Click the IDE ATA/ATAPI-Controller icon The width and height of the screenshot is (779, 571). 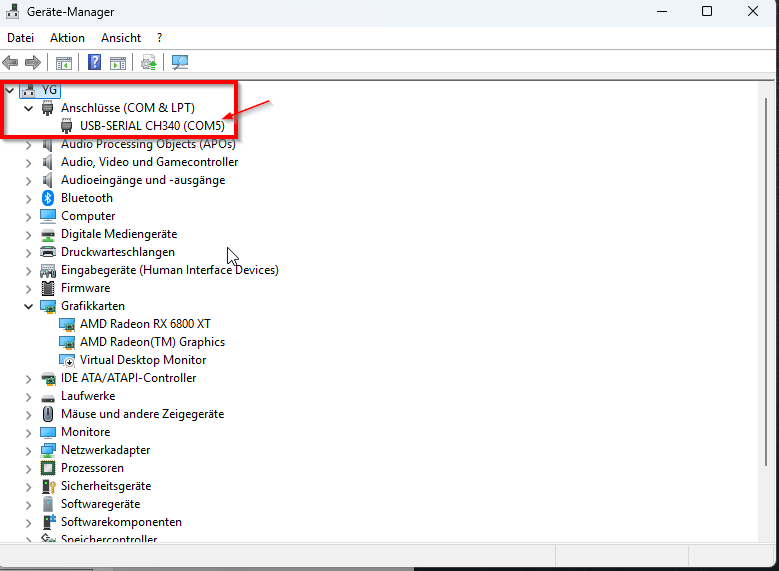48,379
